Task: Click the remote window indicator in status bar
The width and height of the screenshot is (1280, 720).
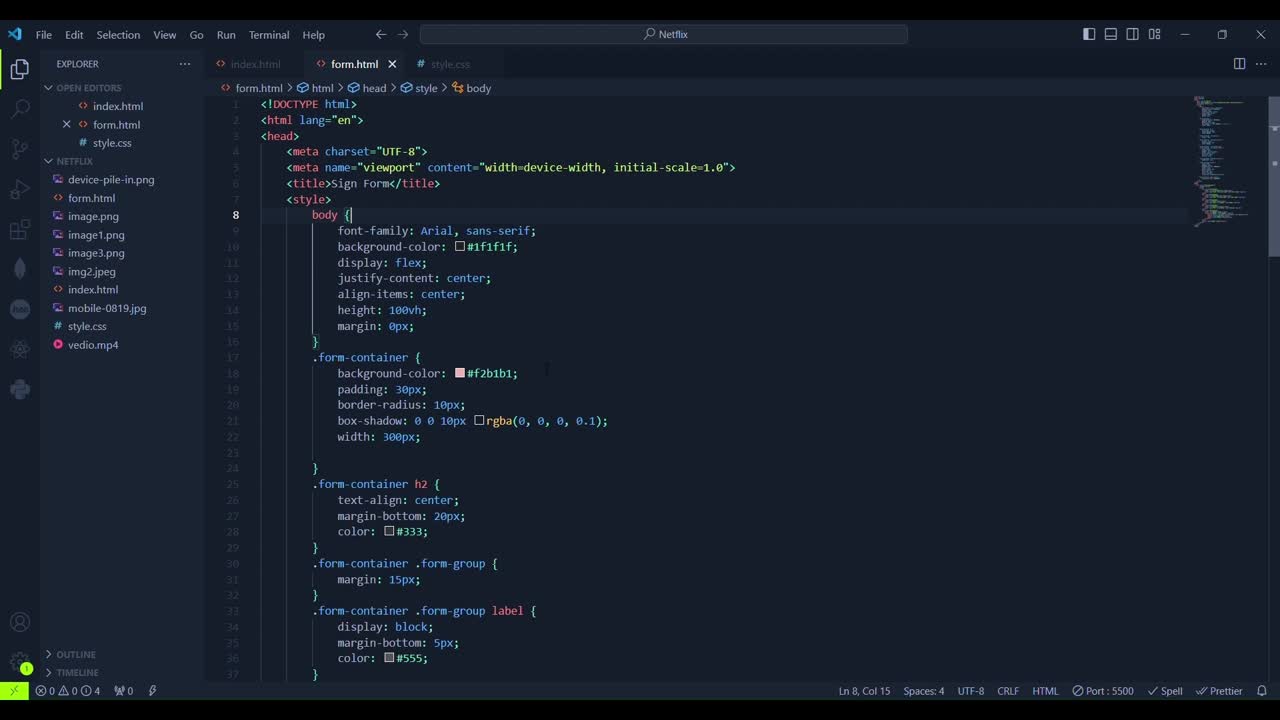Action: (14, 691)
